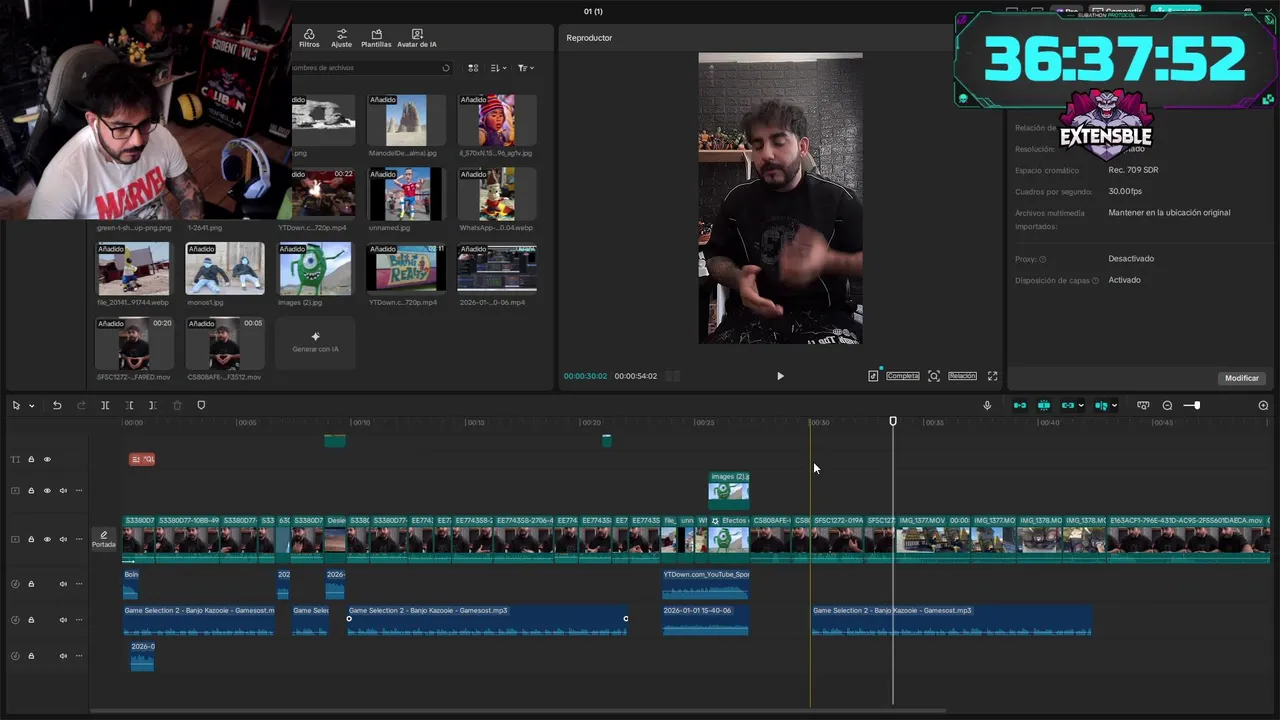Viewport: 1280px width, 720px height.
Task: Redo using the forward arrow icon
Action: [81, 405]
